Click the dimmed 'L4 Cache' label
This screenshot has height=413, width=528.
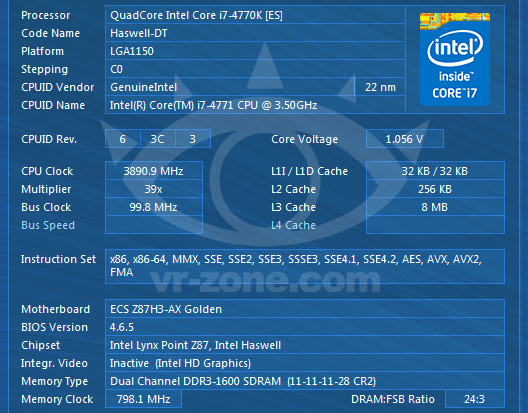click(x=293, y=225)
